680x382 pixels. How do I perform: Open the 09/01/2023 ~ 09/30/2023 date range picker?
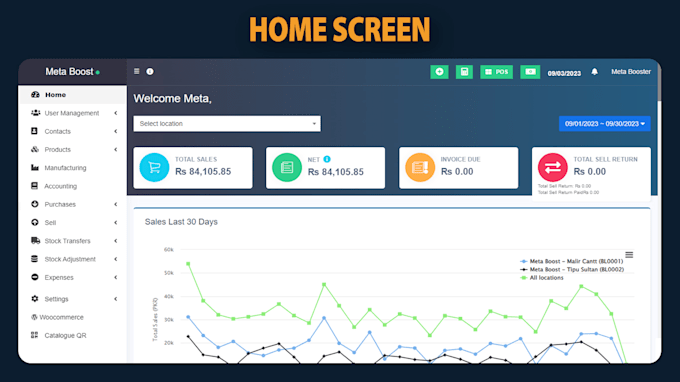click(x=605, y=124)
